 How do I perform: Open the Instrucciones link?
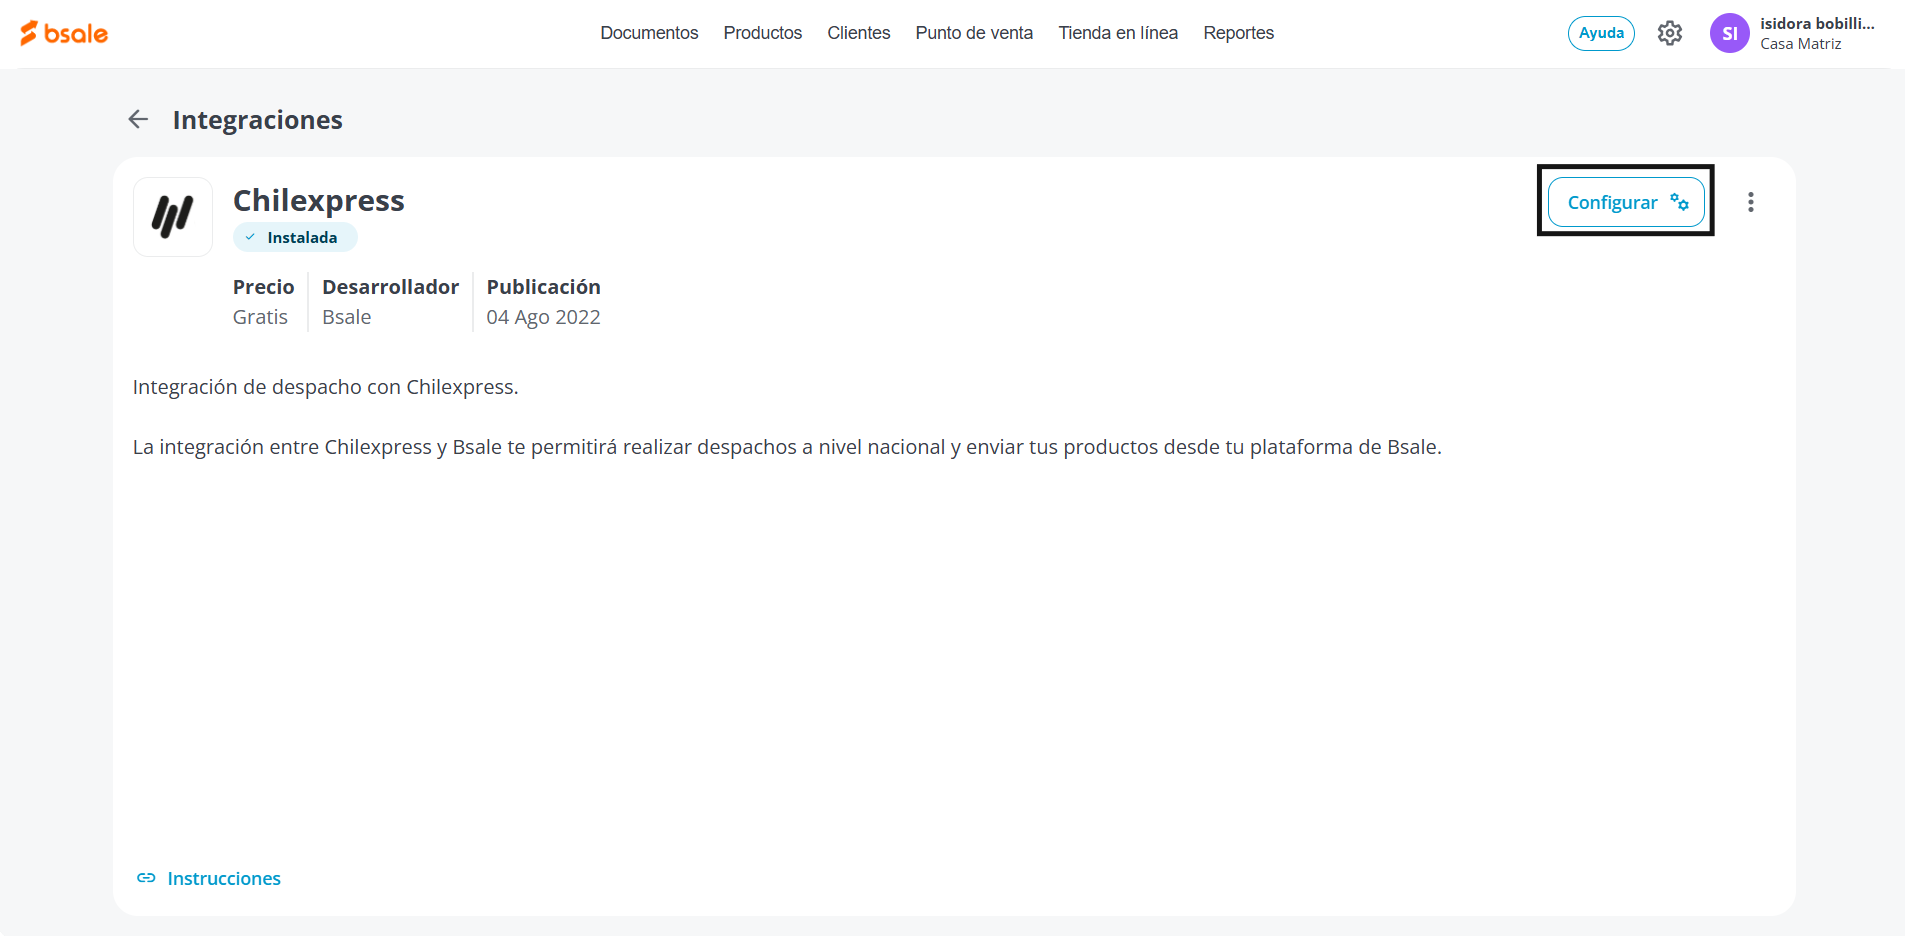point(224,878)
